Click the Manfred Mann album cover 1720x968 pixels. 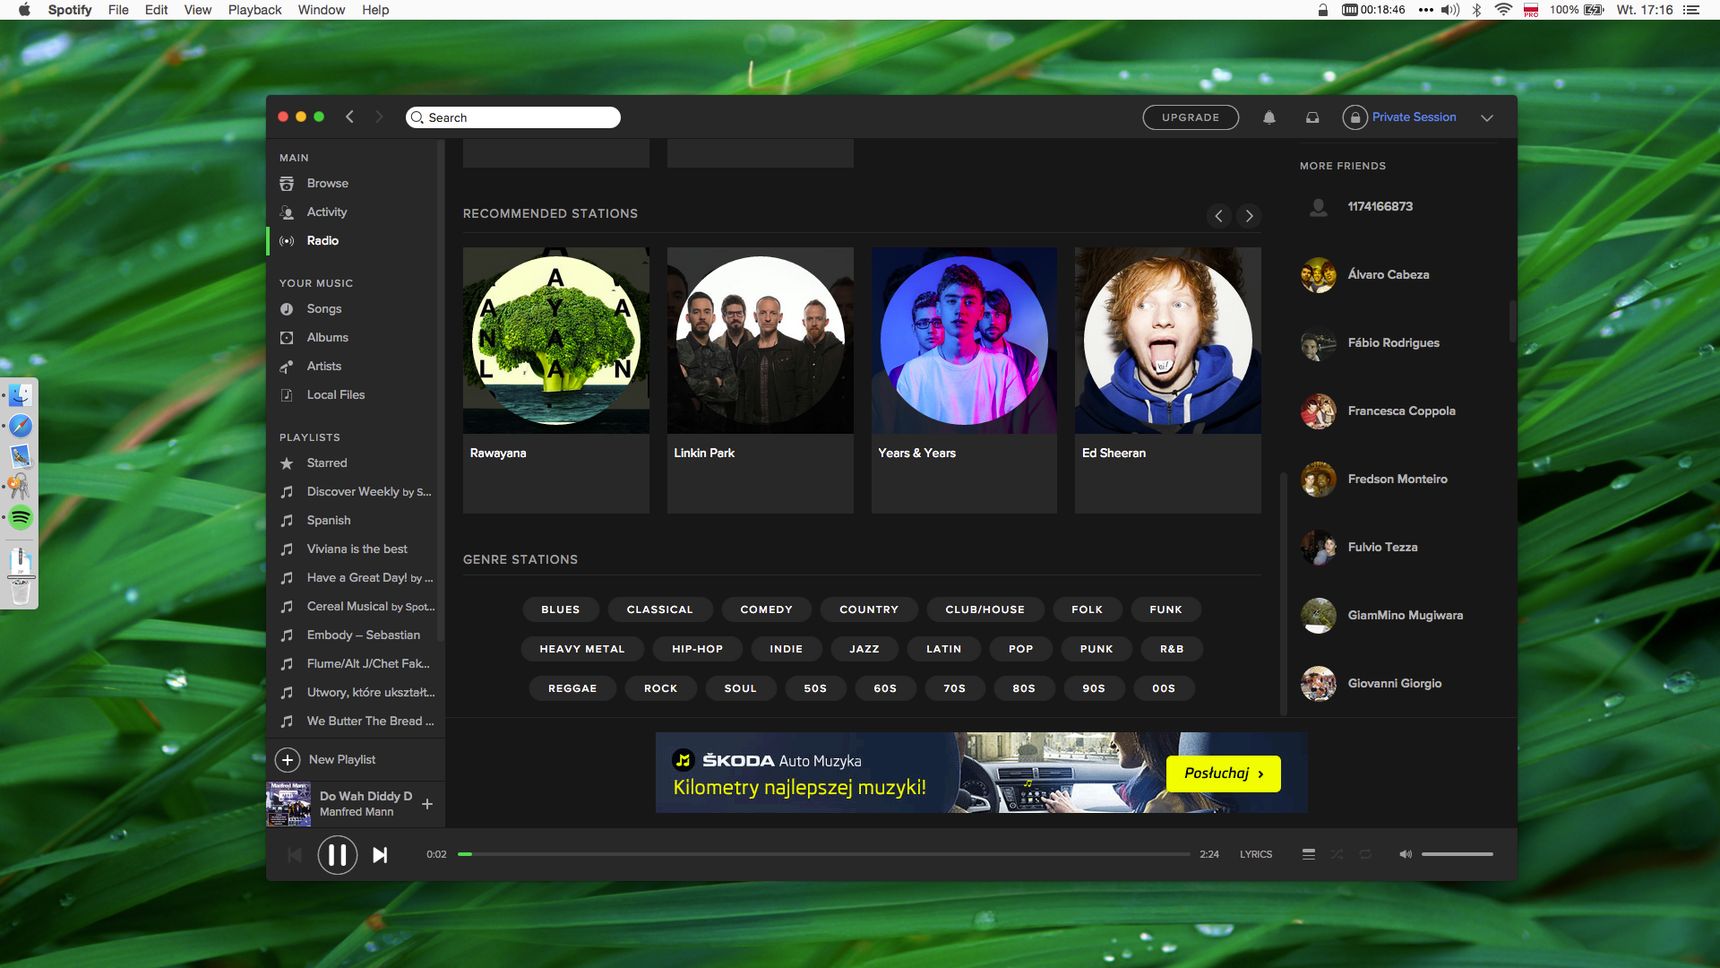pyautogui.click(x=289, y=804)
